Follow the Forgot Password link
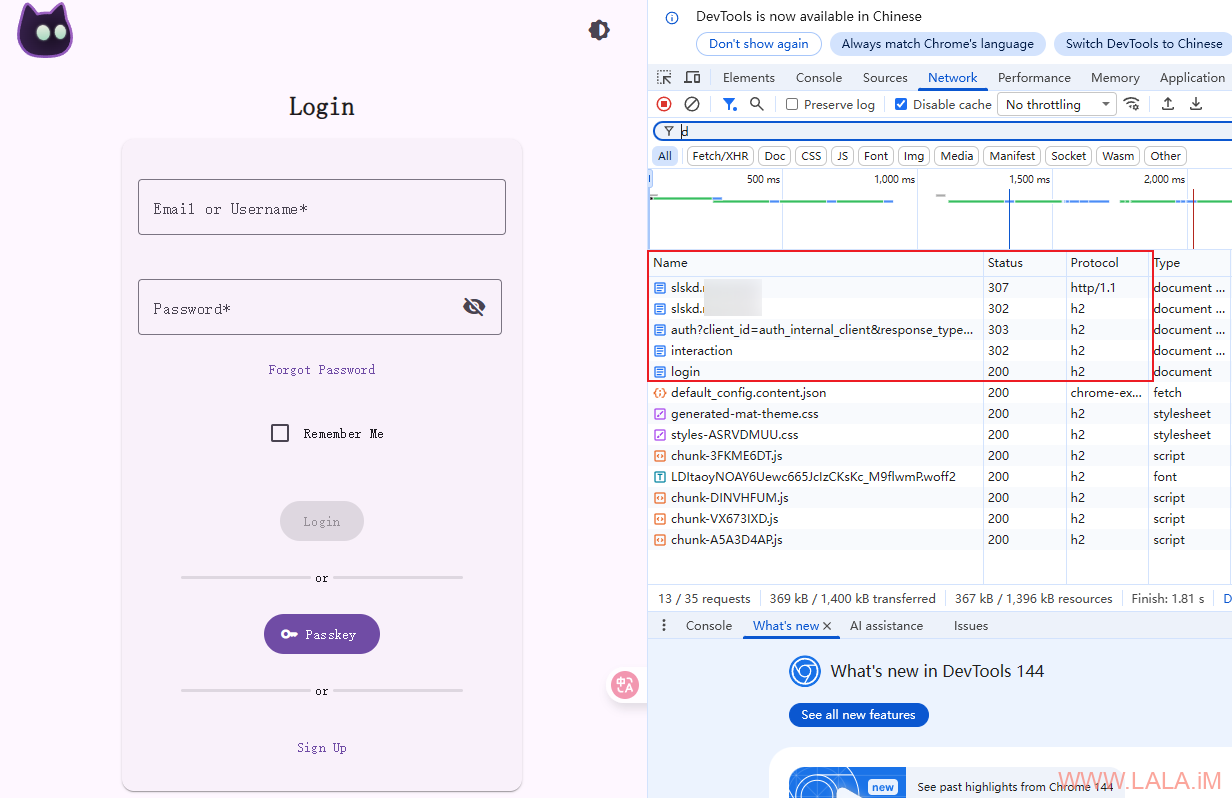Screen dimensions: 1232x798 [321, 370]
